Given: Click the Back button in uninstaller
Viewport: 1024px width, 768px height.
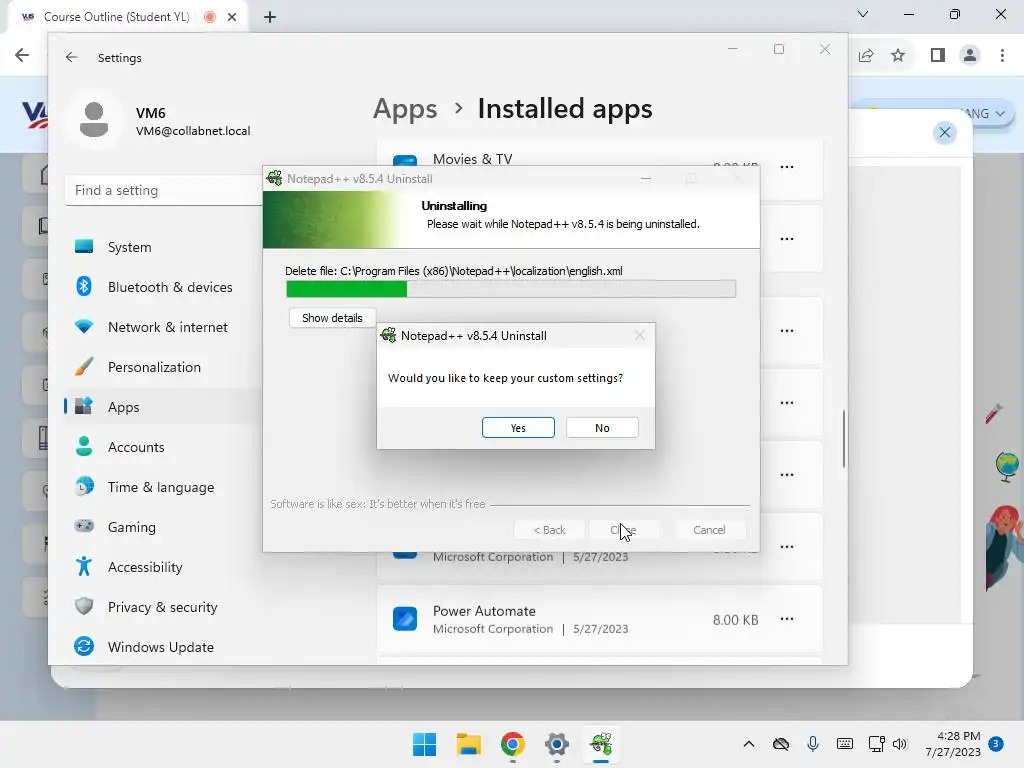Looking at the screenshot, I should point(549,530).
